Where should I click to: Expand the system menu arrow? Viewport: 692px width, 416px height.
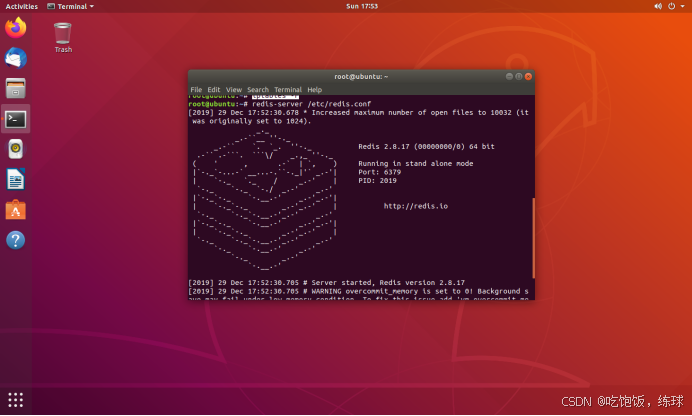[682, 6]
